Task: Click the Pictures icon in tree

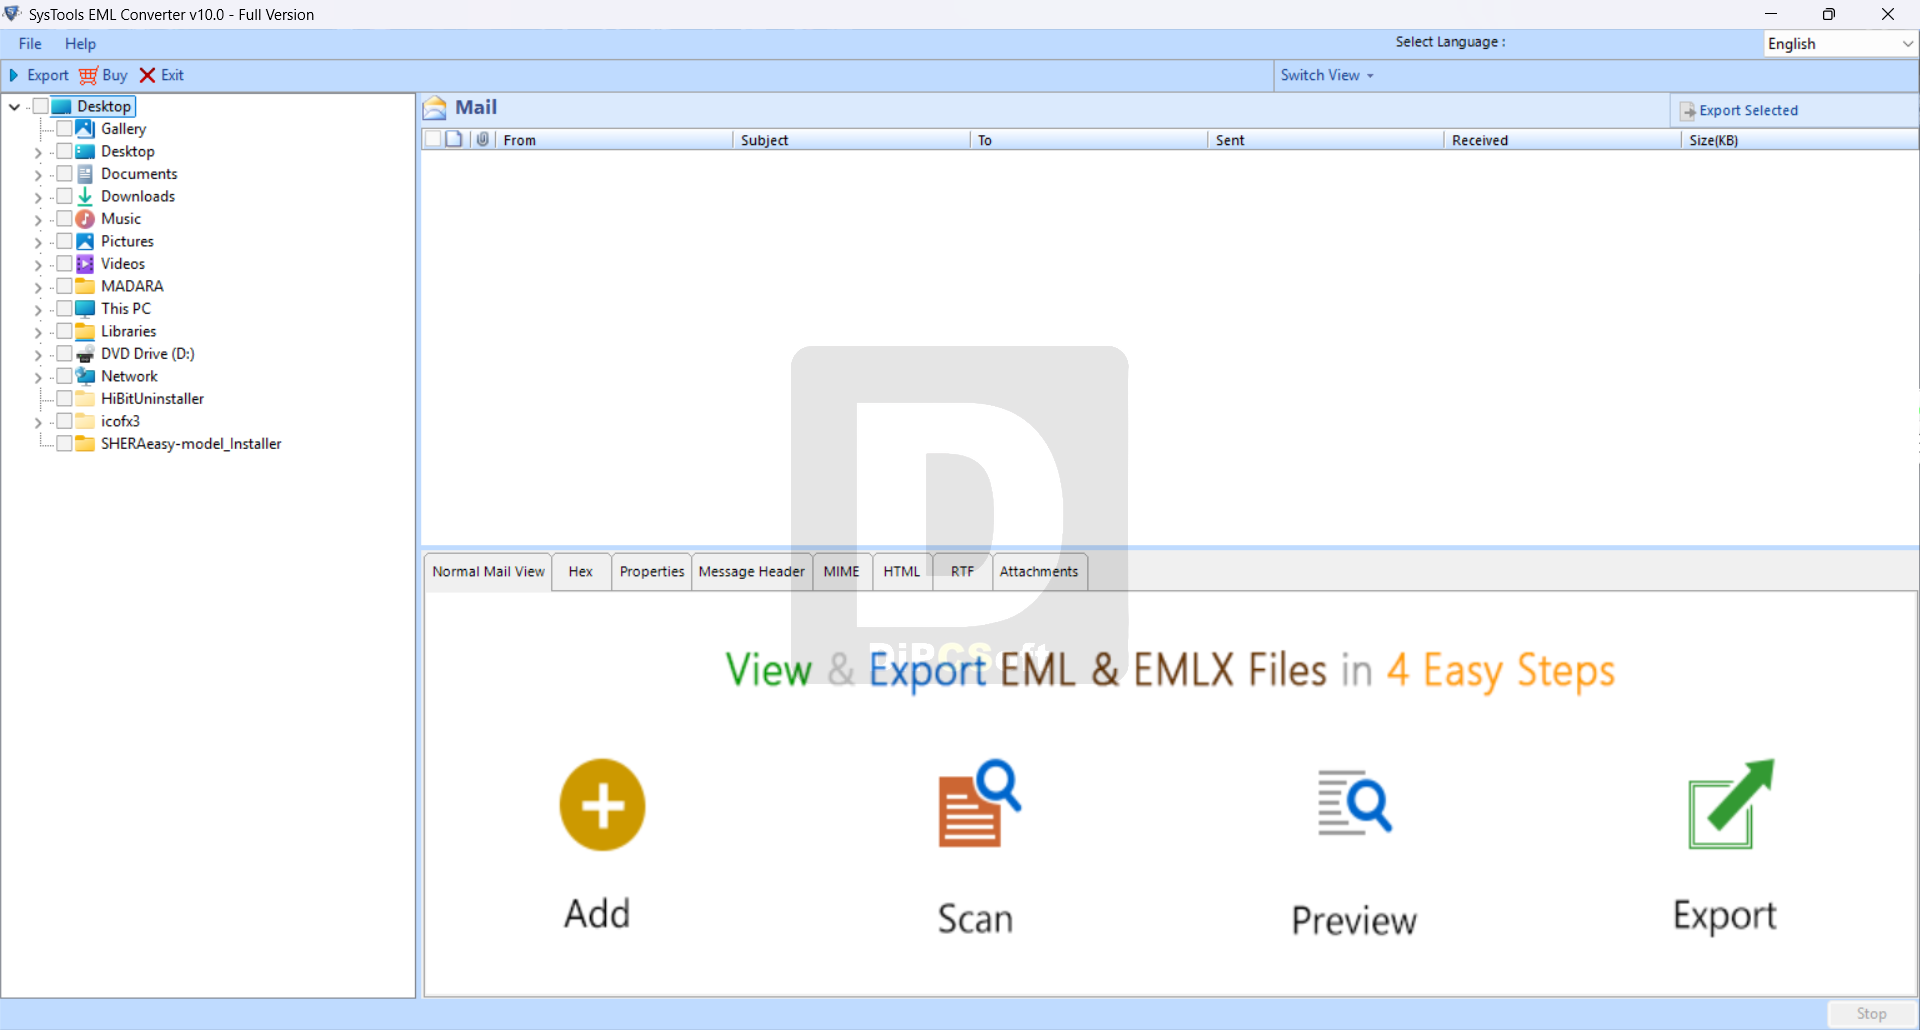Action: pos(85,241)
